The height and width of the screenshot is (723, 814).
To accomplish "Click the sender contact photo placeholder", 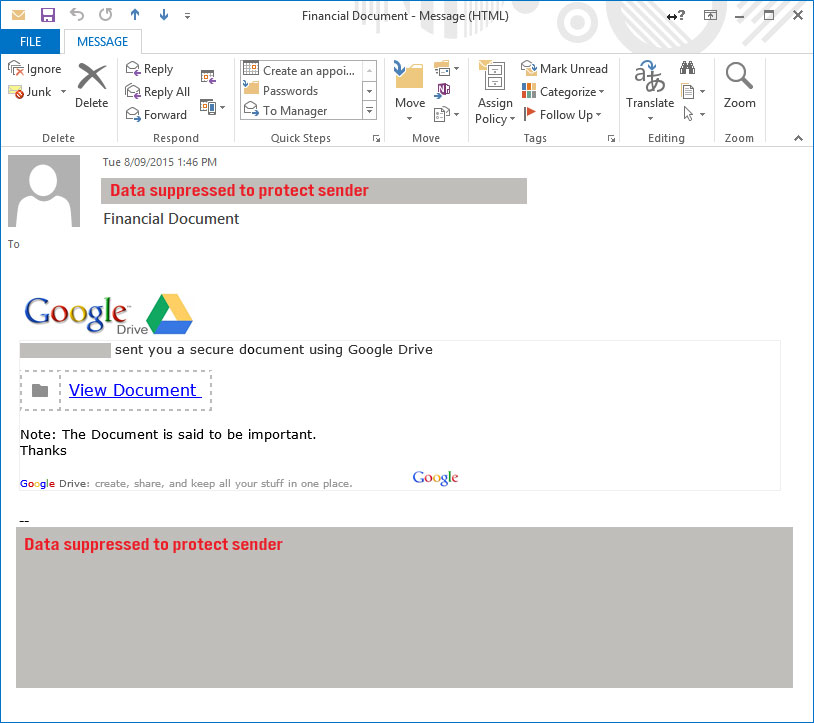I will click(44, 191).
